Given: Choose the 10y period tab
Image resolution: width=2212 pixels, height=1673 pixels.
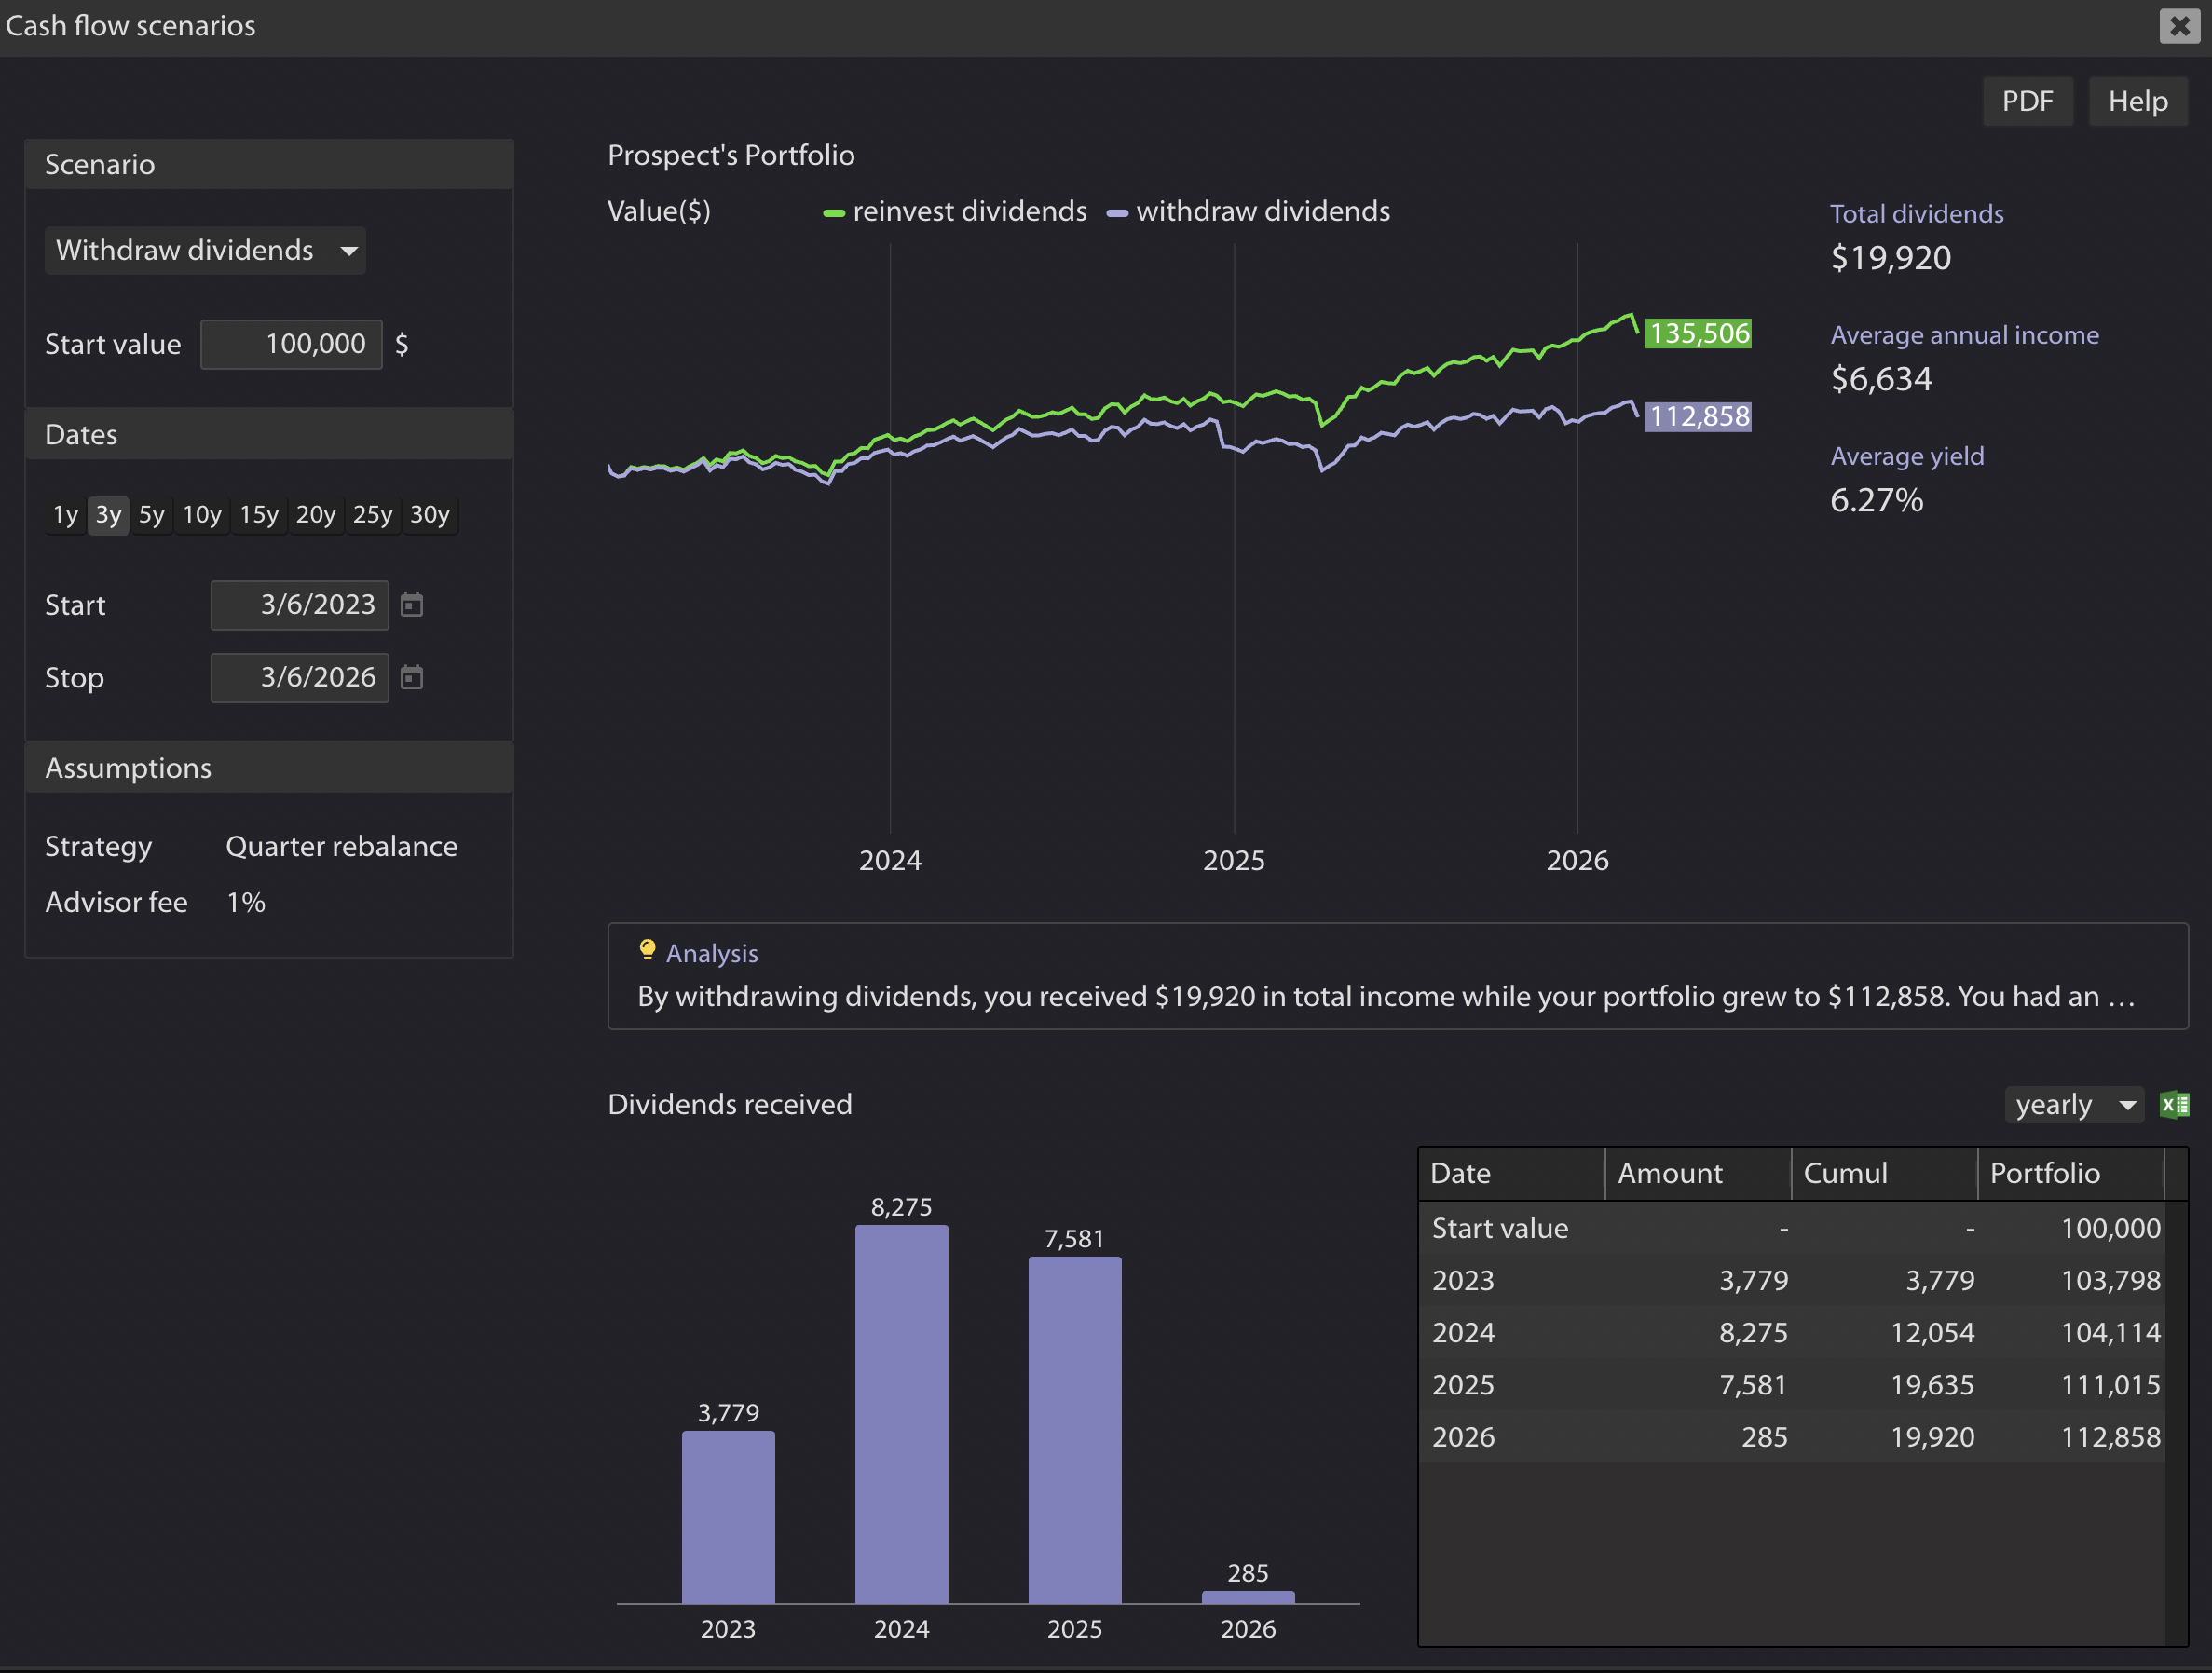Looking at the screenshot, I should (x=202, y=515).
